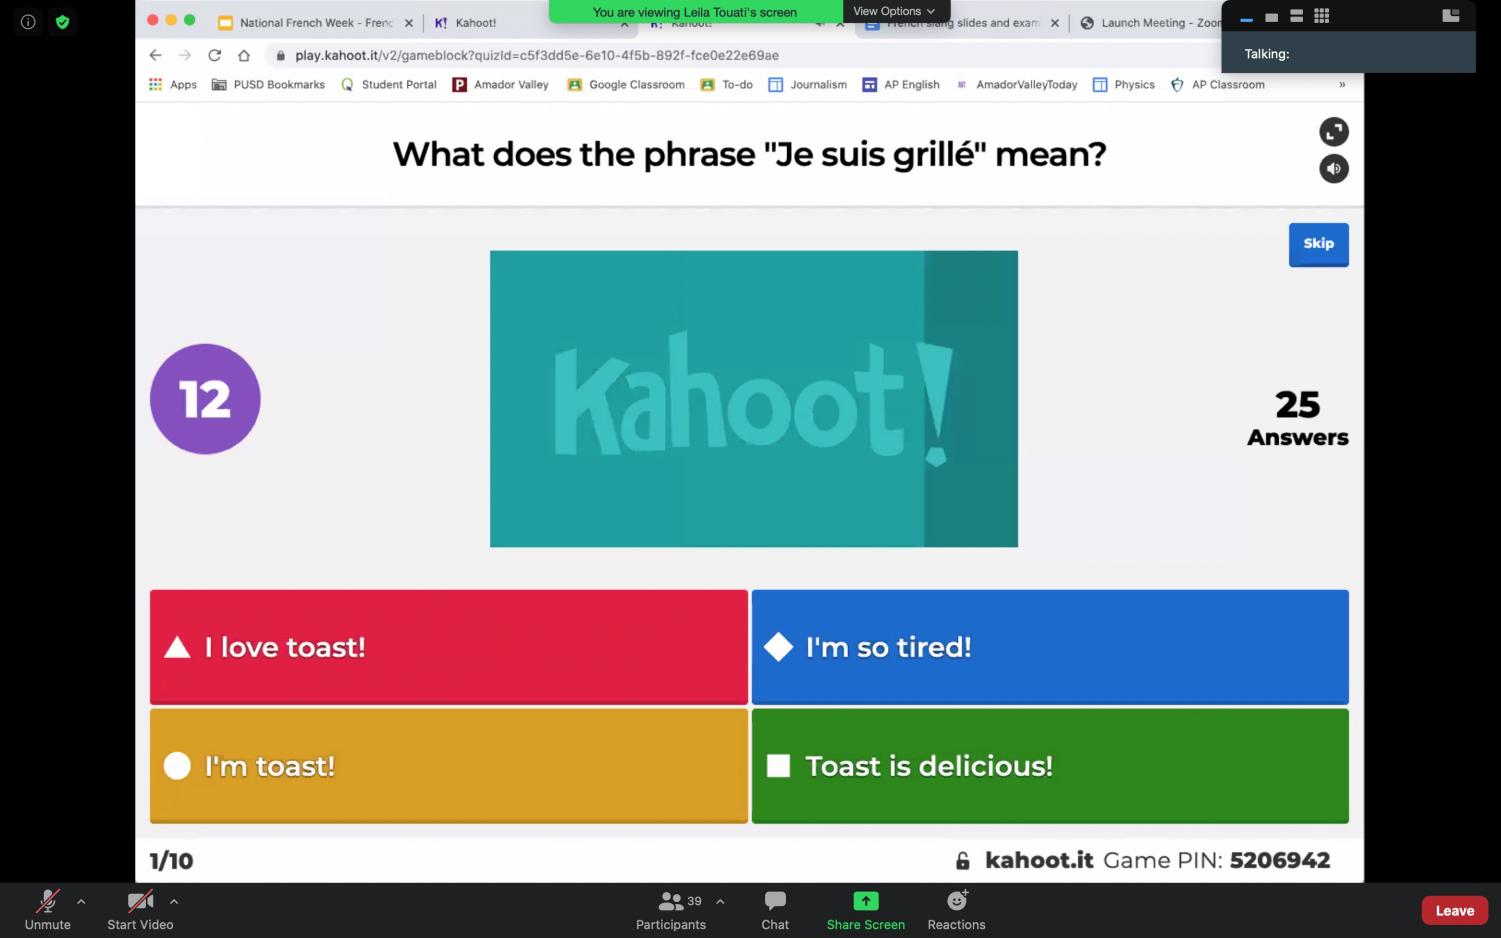Screen dimensions: 1501x938
Task: Expand video options arrow next to Start Video
Action: (x=174, y=901)
